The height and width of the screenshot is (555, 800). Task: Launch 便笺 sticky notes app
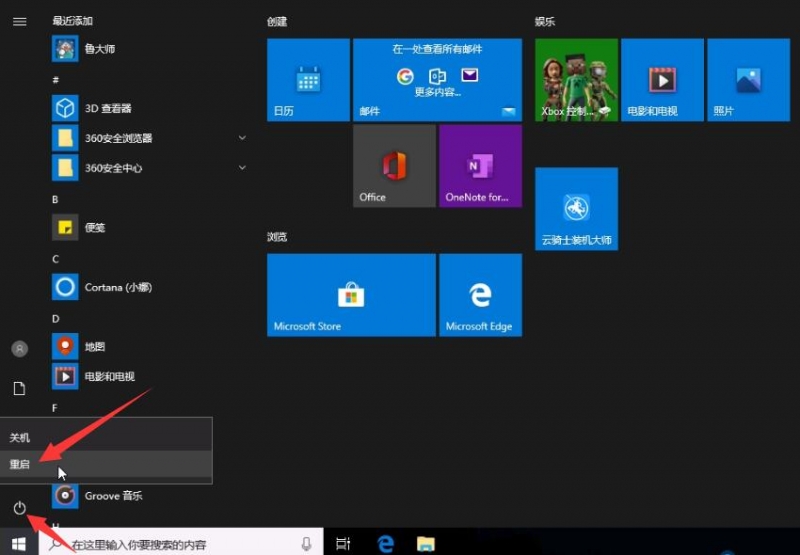click(148, 228)
